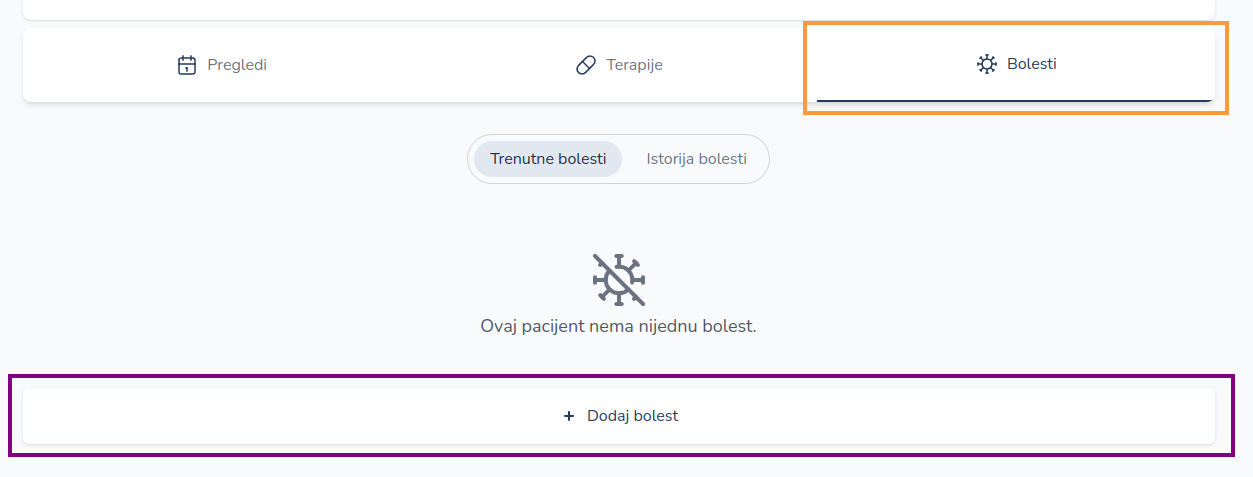This screenshot has height=477, width=1253.
Task: Show Trenutne bolesti list
Action: point(548,159)
